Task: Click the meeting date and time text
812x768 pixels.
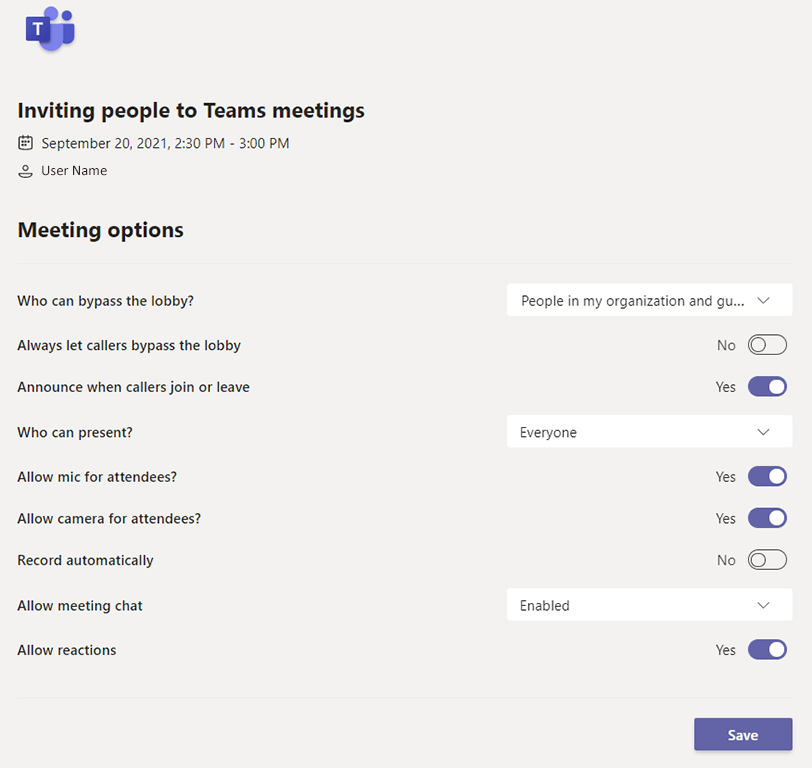Action: click(x=165, y=143)
